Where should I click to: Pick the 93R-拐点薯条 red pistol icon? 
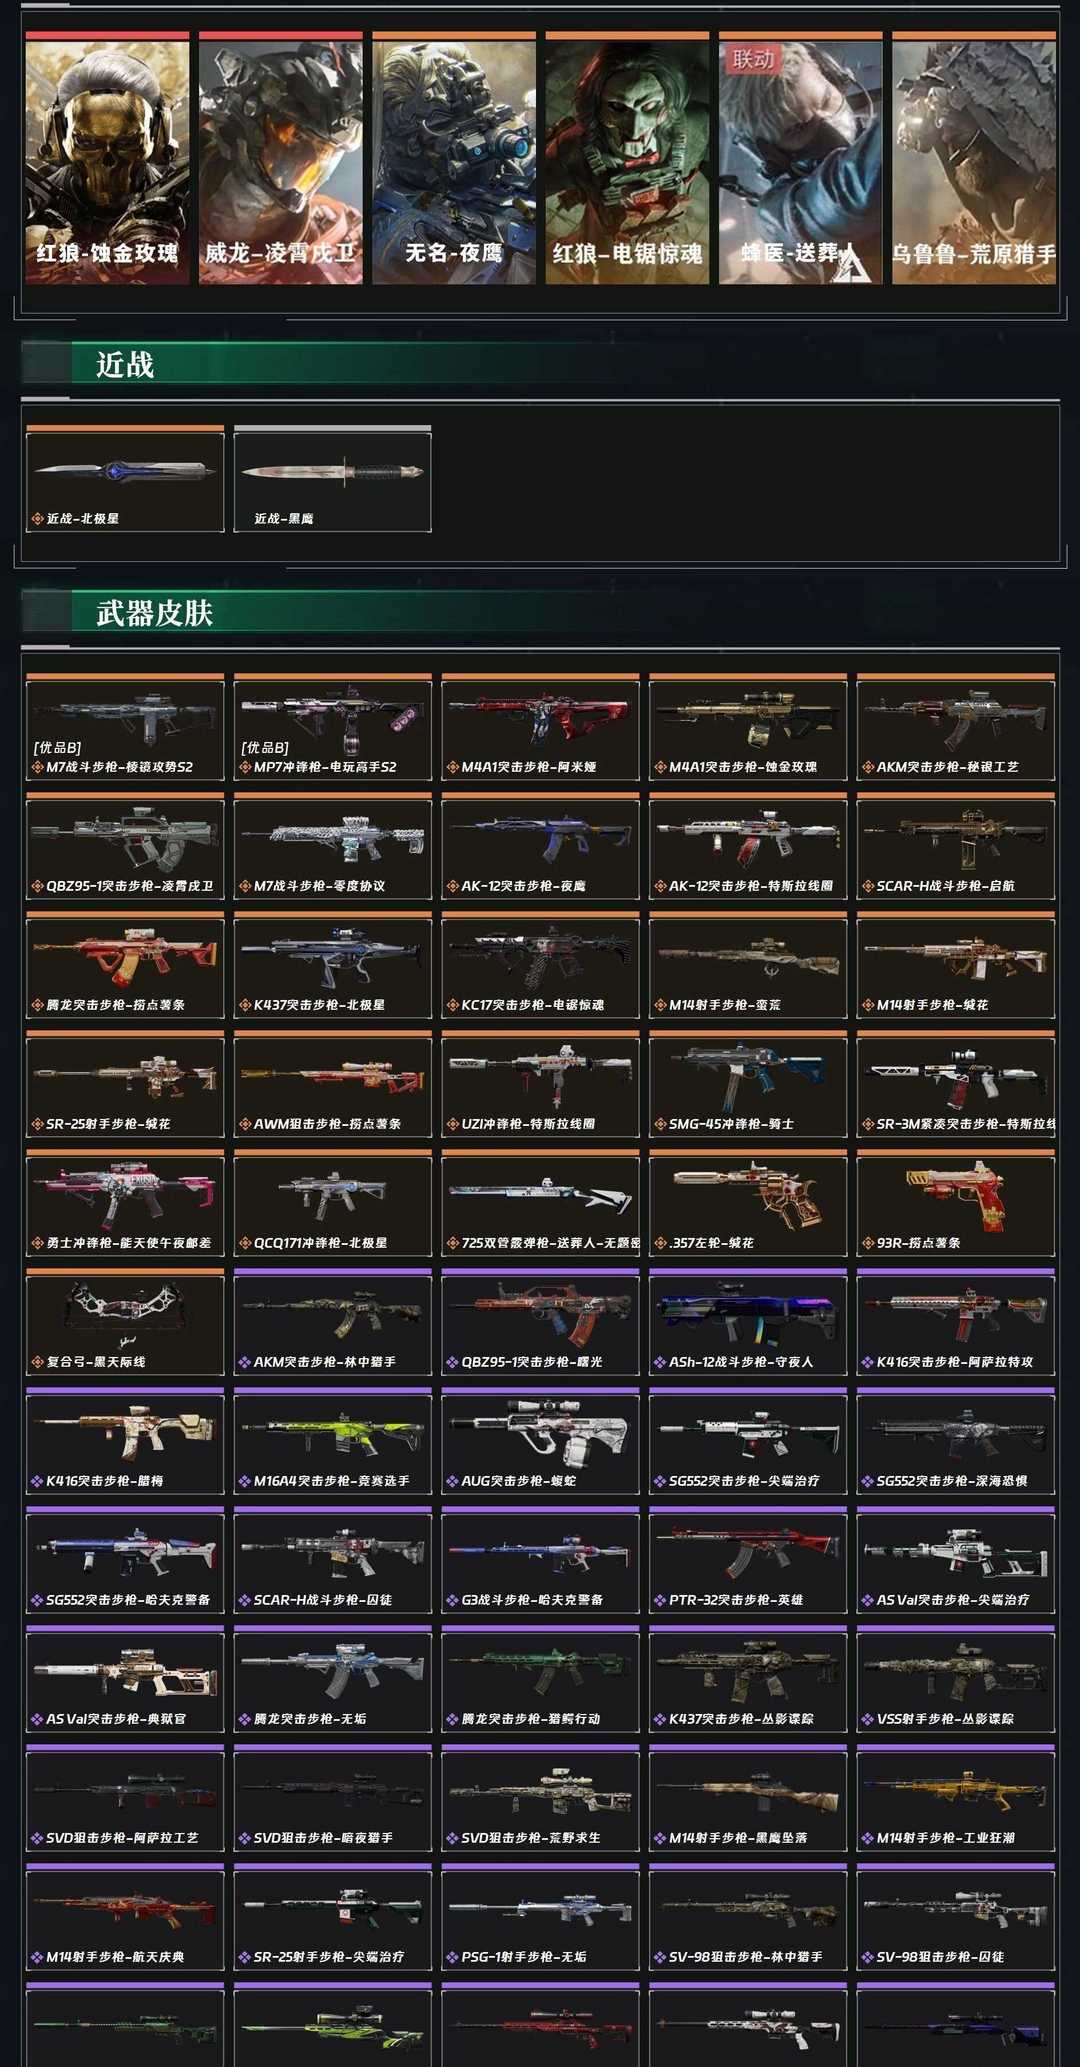pos(956,1203)
